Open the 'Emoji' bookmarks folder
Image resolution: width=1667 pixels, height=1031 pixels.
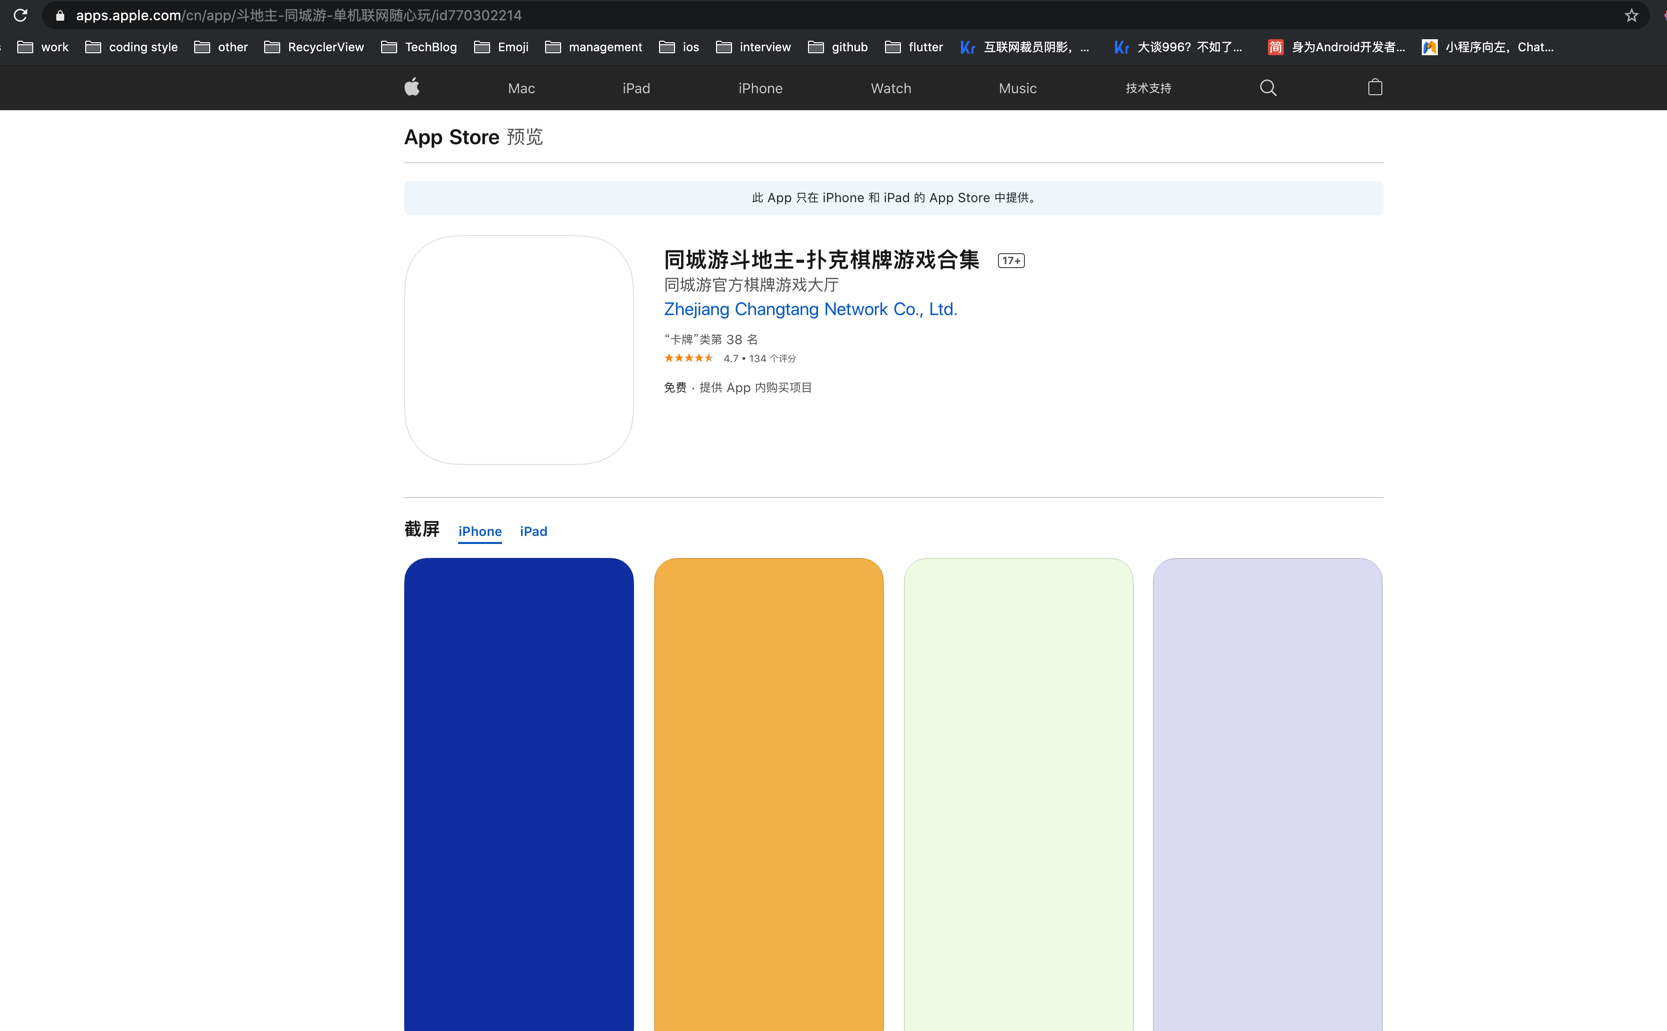(501, 47)
